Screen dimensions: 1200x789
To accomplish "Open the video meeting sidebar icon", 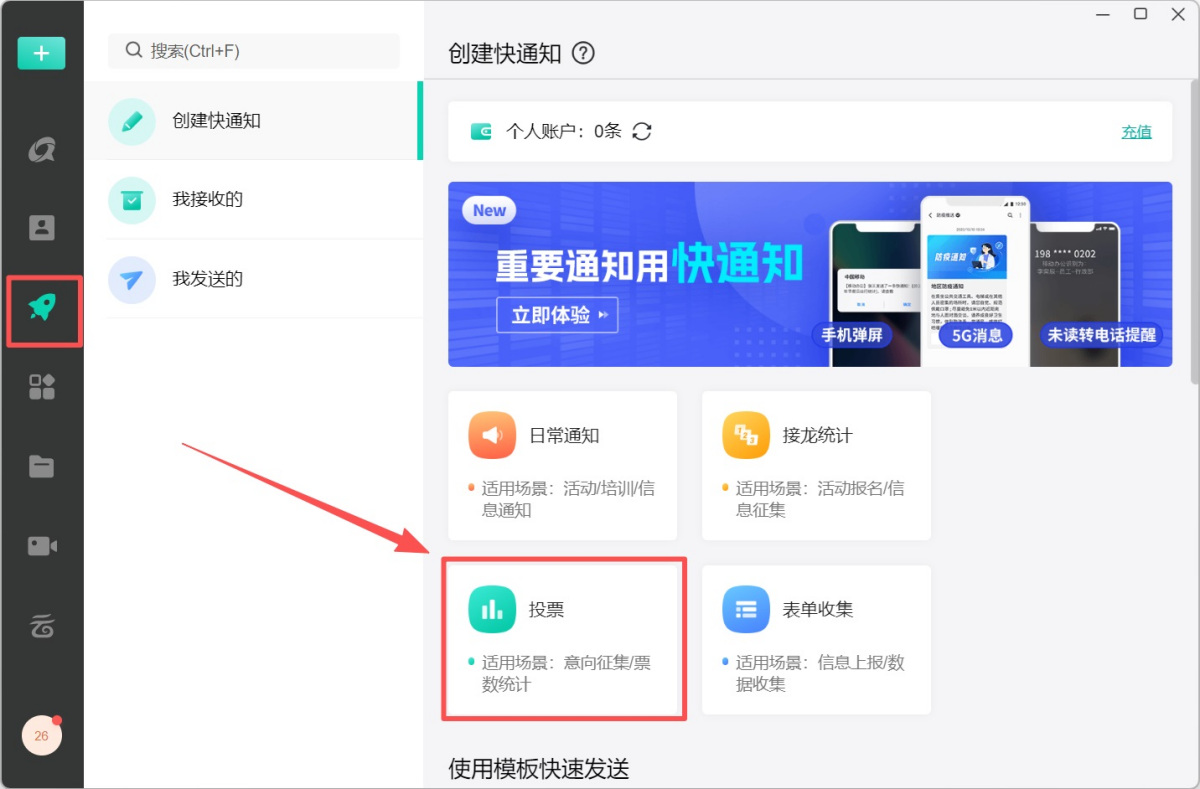I will [x=41, y=545].
